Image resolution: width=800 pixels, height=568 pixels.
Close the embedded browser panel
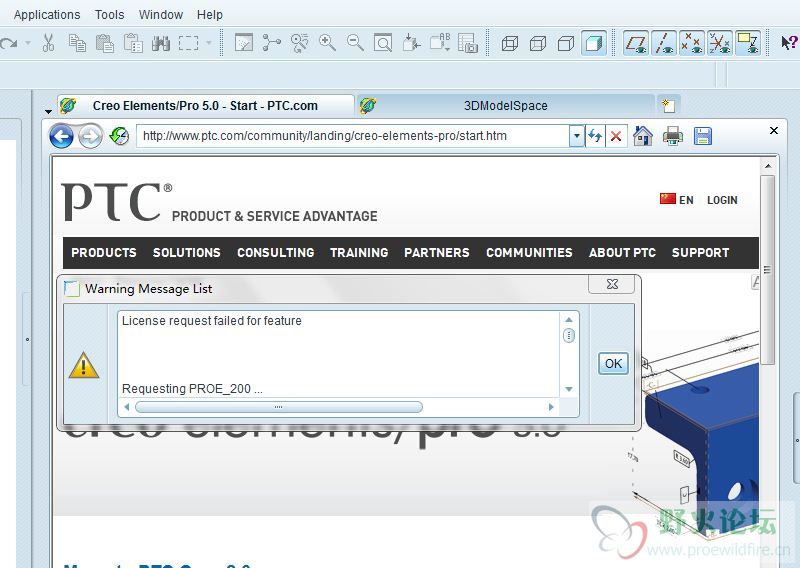coord(773,131)
